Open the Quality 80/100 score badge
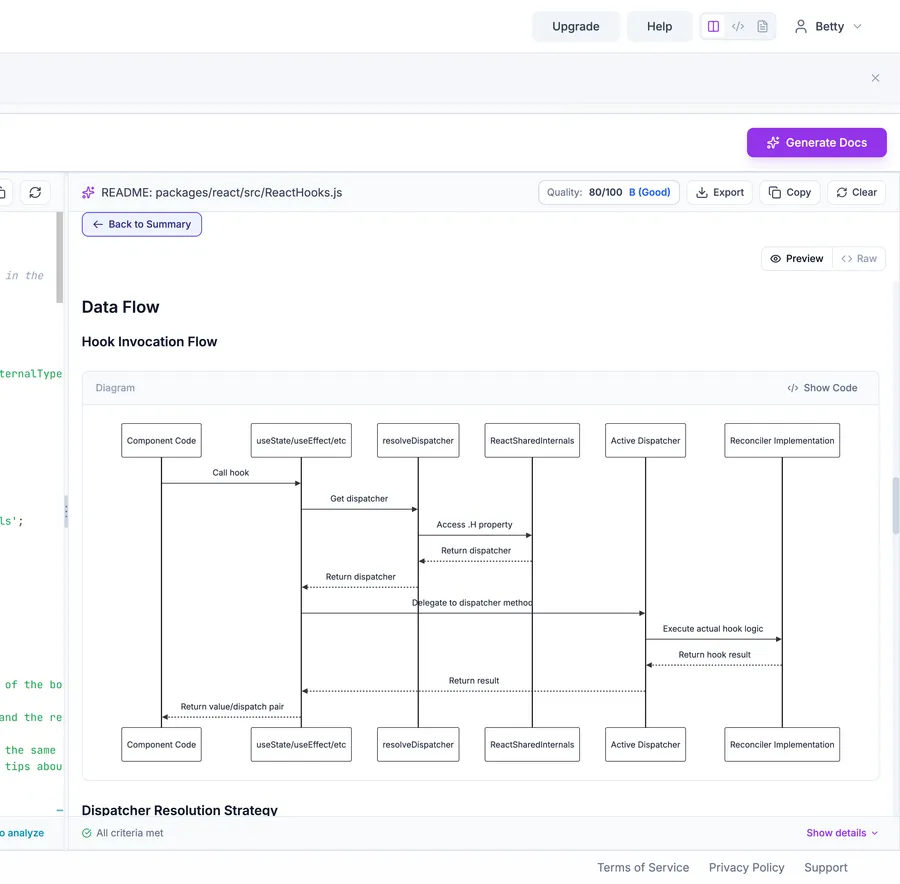 tap(609, 192)
